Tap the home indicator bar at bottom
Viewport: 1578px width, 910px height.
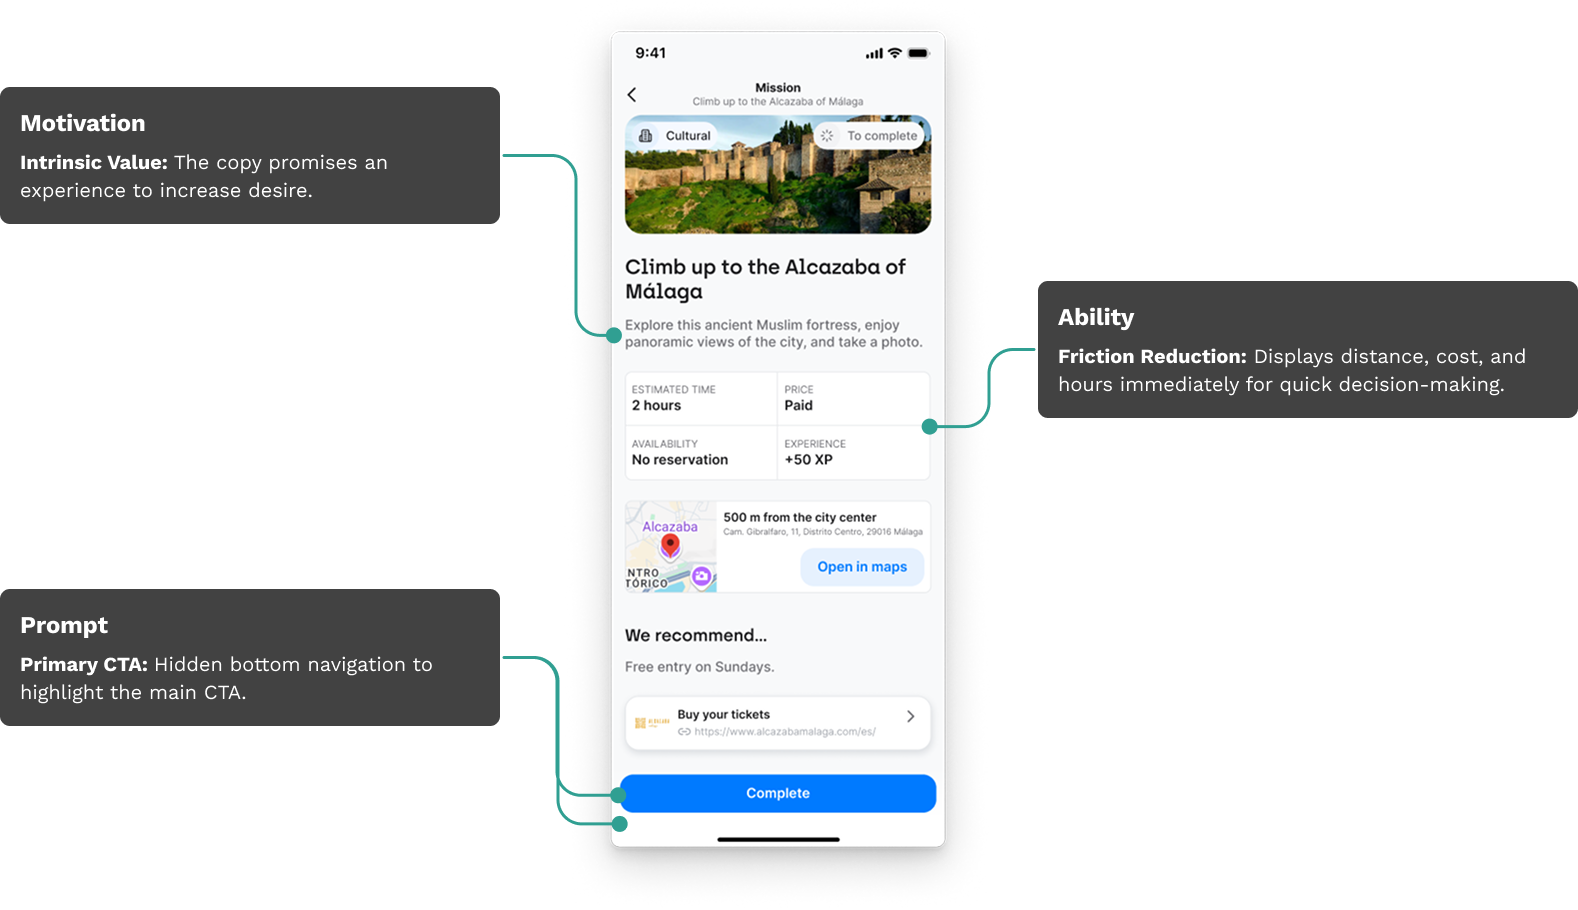pyautogui.click(x=778, y=839)
